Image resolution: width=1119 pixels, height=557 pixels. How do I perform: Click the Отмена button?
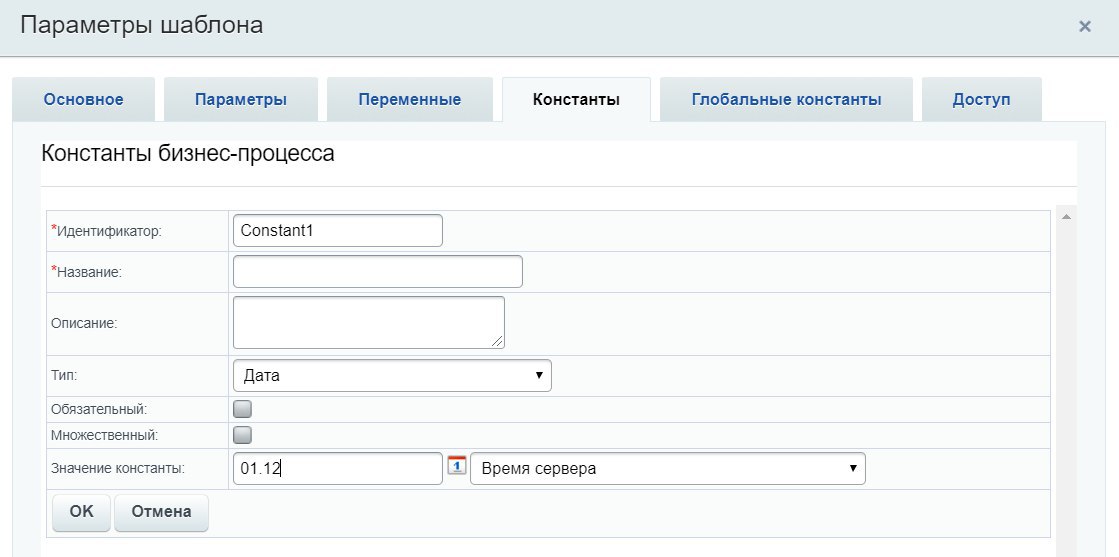(x=161, y=511)
